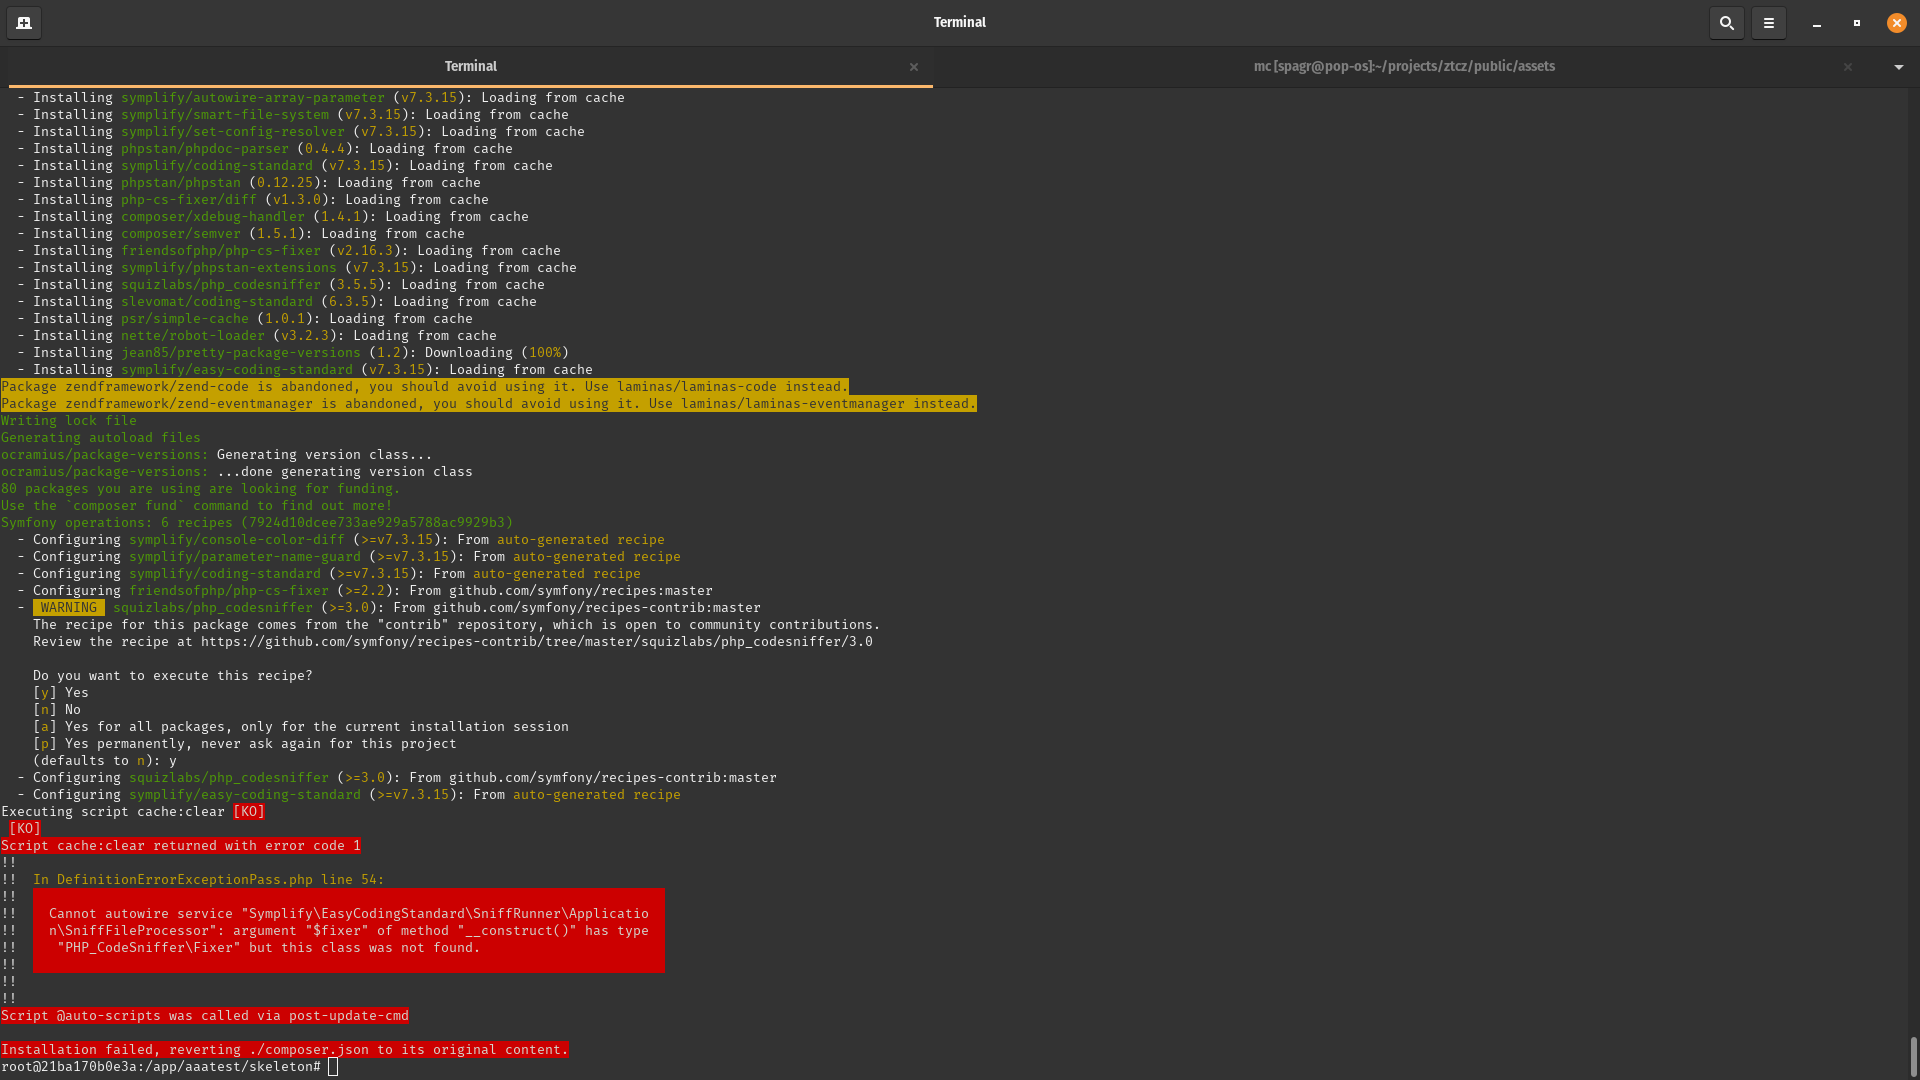Click package name phpstan/phpdoc-parser
Screen dimensions: 1920x1080
(x=205, y=149)
